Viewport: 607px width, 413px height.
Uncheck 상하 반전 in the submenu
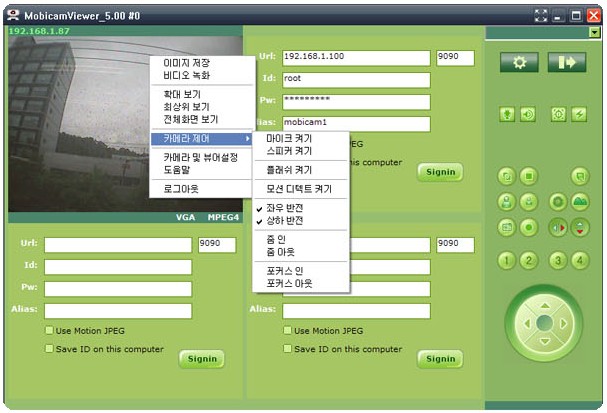tap(301, 221)
